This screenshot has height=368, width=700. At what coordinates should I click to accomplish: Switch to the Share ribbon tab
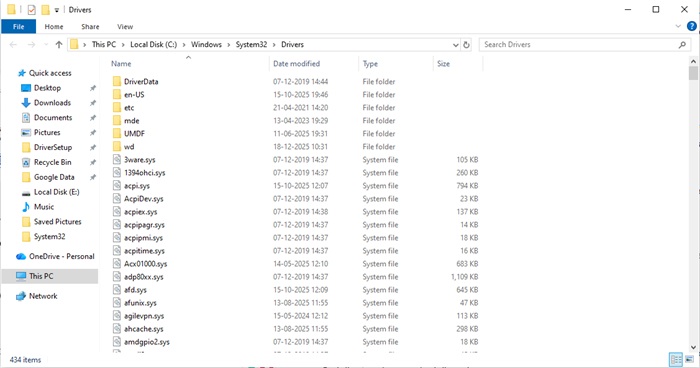(x=90, y=26)
